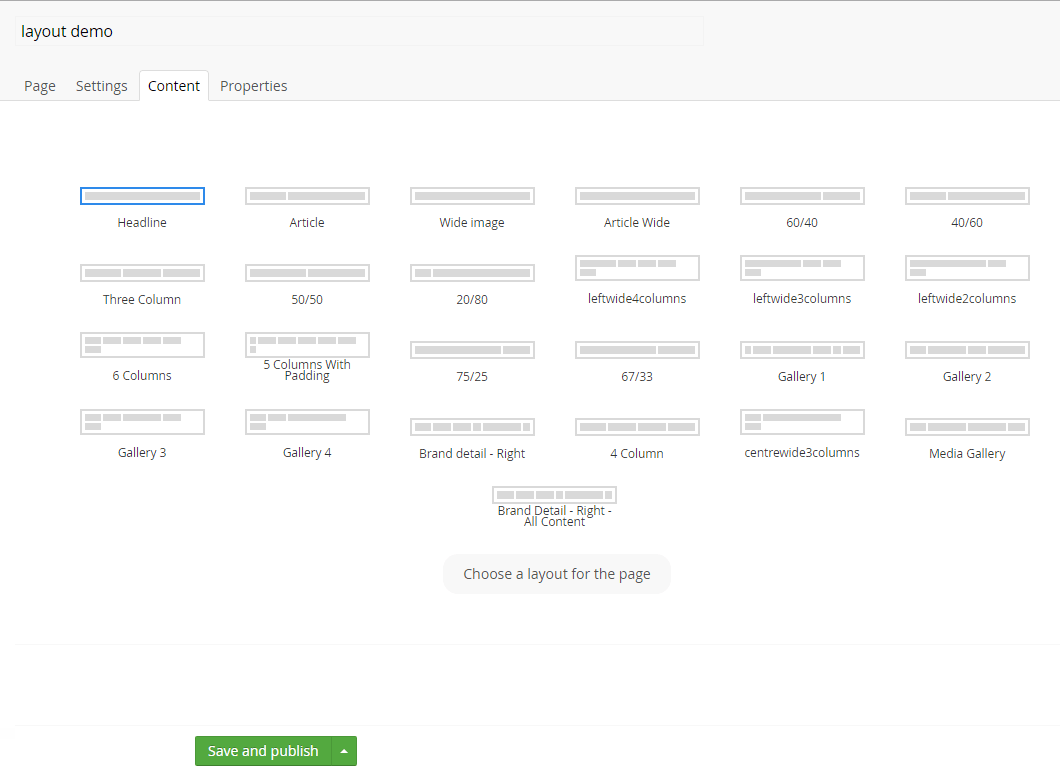Image resolution: width=1060 pixels, height=776 pixels.
Task: Choose the 40/60 layout icon
Action: (x=967, y=196)
